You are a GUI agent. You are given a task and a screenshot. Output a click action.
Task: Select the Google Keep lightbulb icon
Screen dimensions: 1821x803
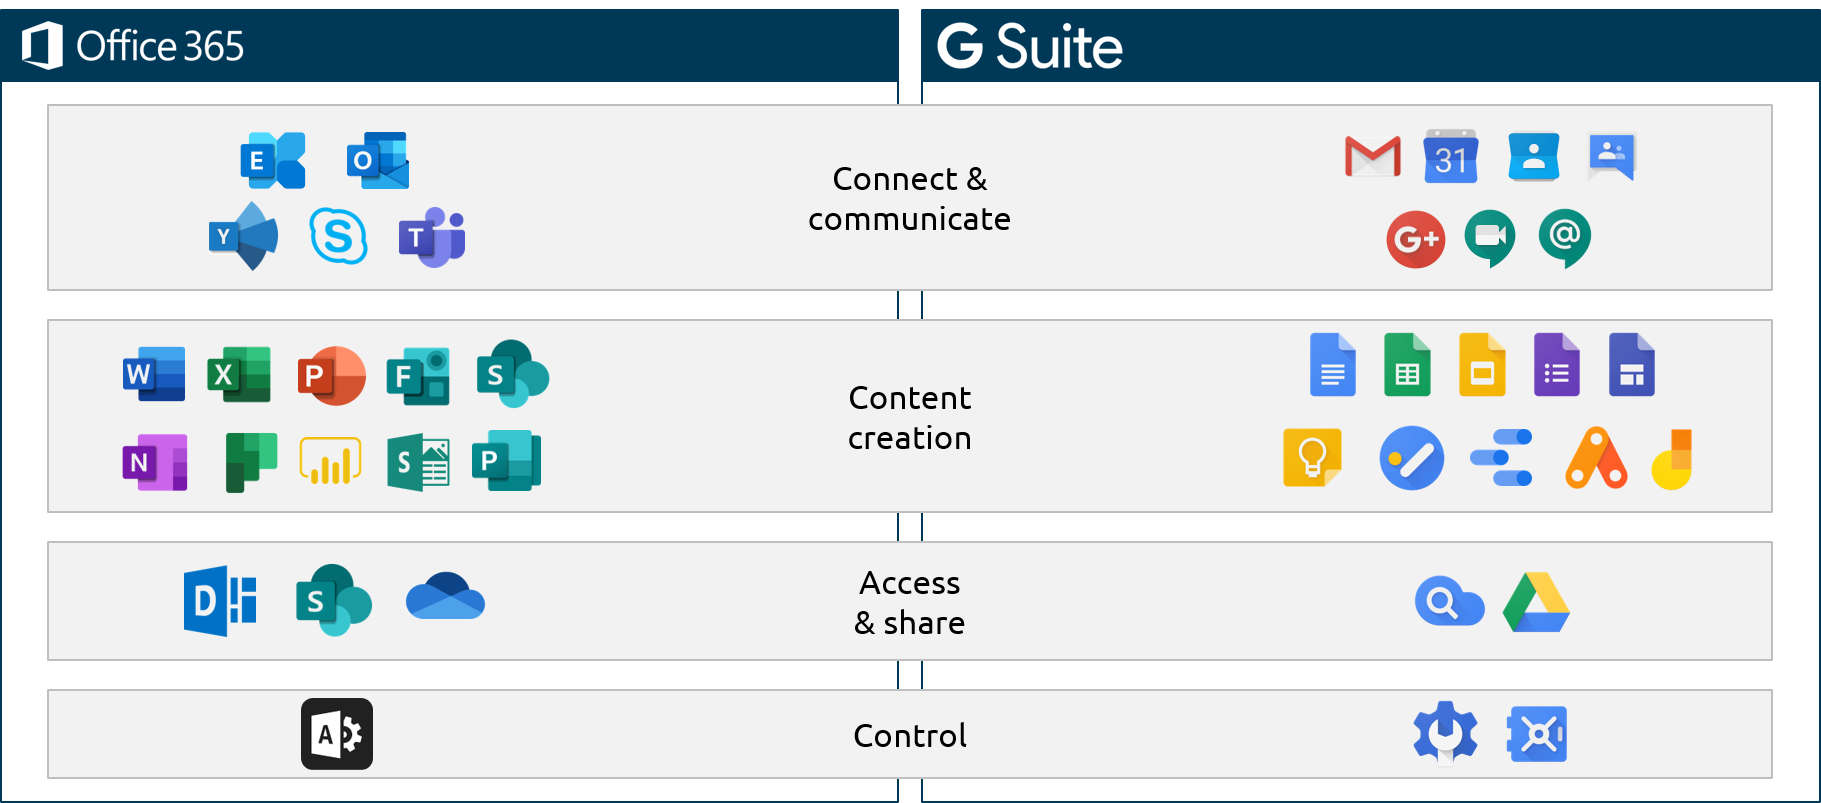click(x=1312, y=458)
